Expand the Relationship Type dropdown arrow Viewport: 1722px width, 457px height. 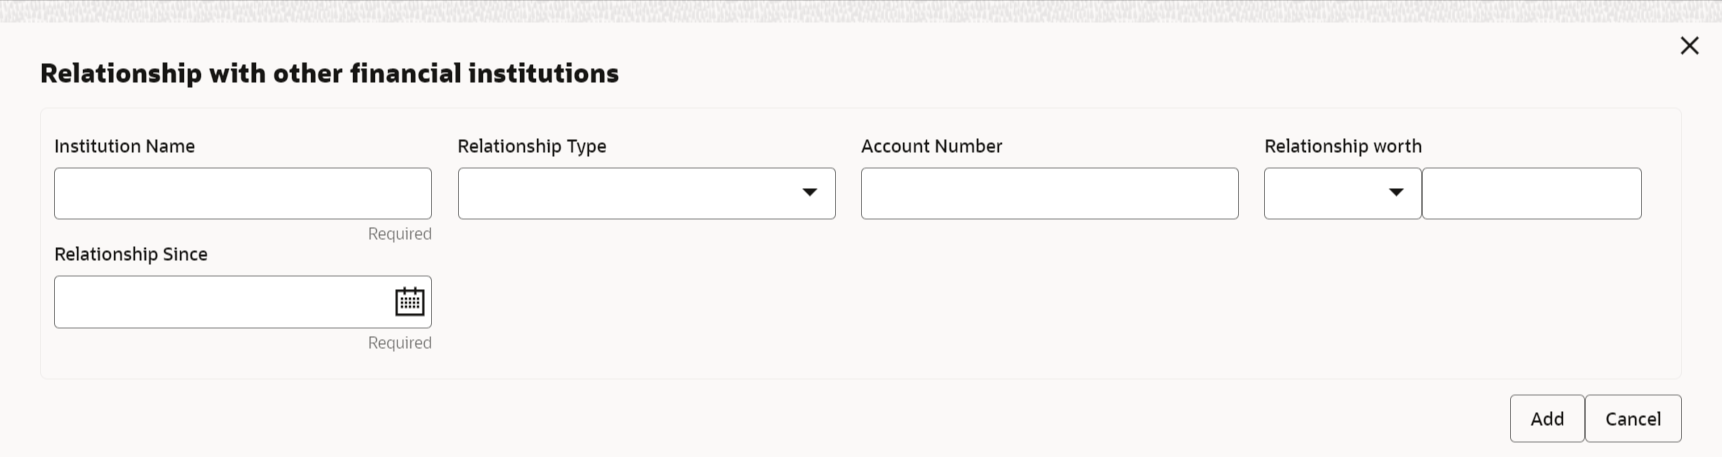810,192
